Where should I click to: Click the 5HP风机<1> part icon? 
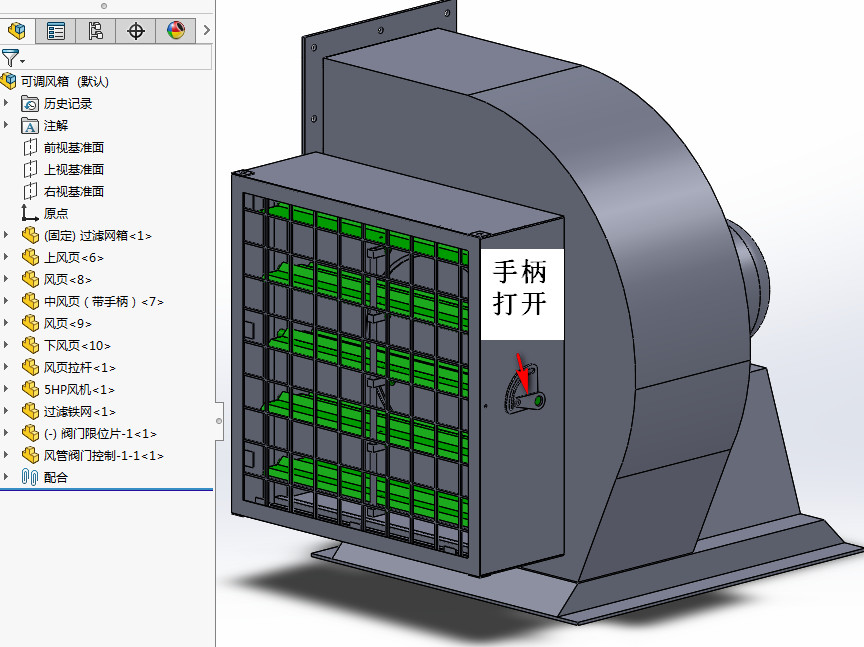(x=30, y=390)
